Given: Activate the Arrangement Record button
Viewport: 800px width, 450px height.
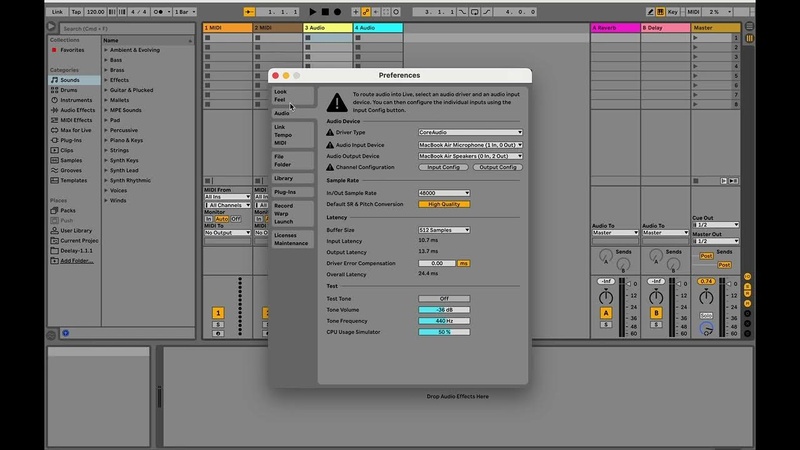Looking at the screenshot, I should click(337, 11).
